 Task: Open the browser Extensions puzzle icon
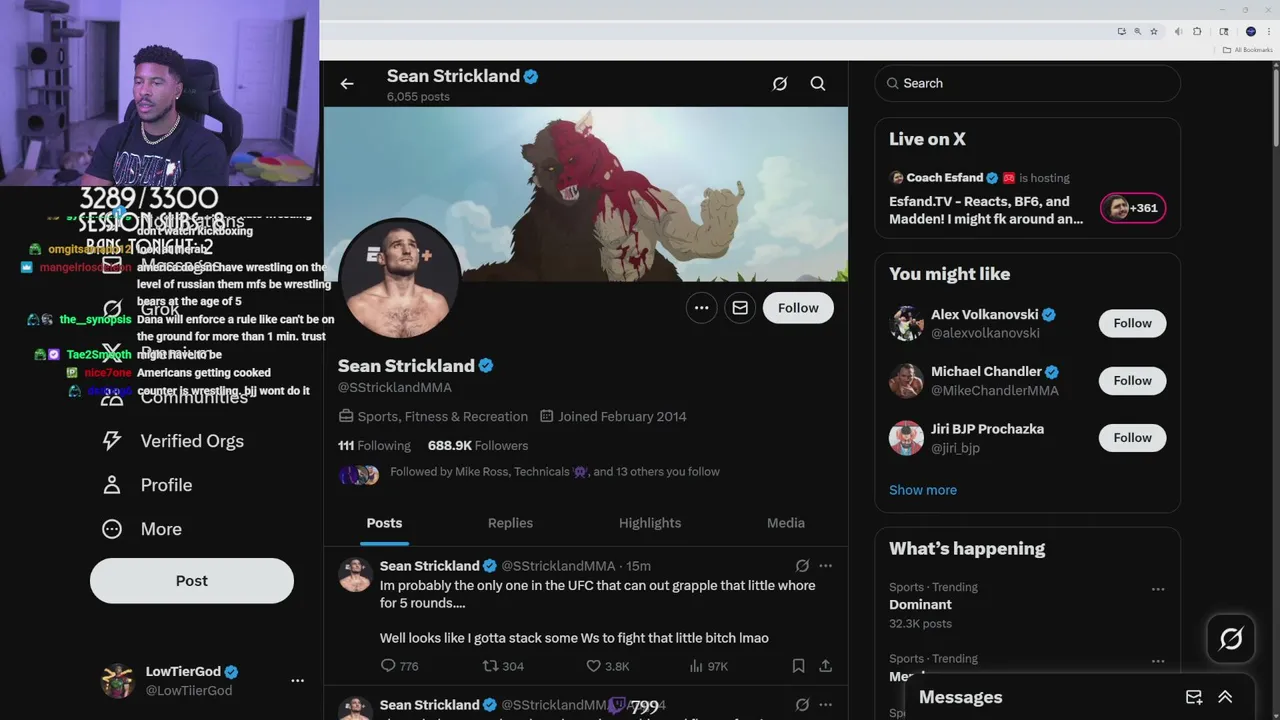1197,32
